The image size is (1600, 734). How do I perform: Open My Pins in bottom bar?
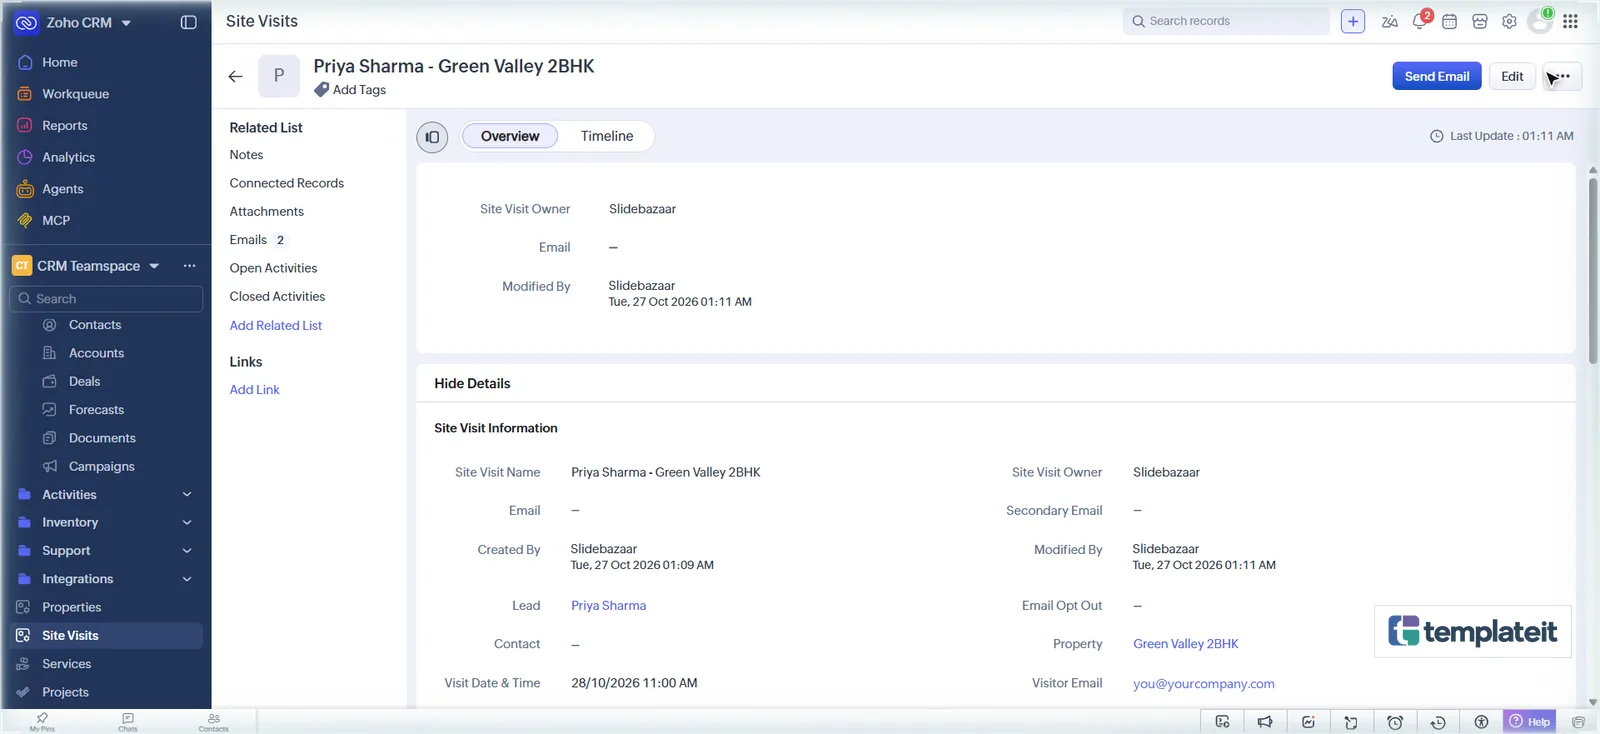click(42, 722)
